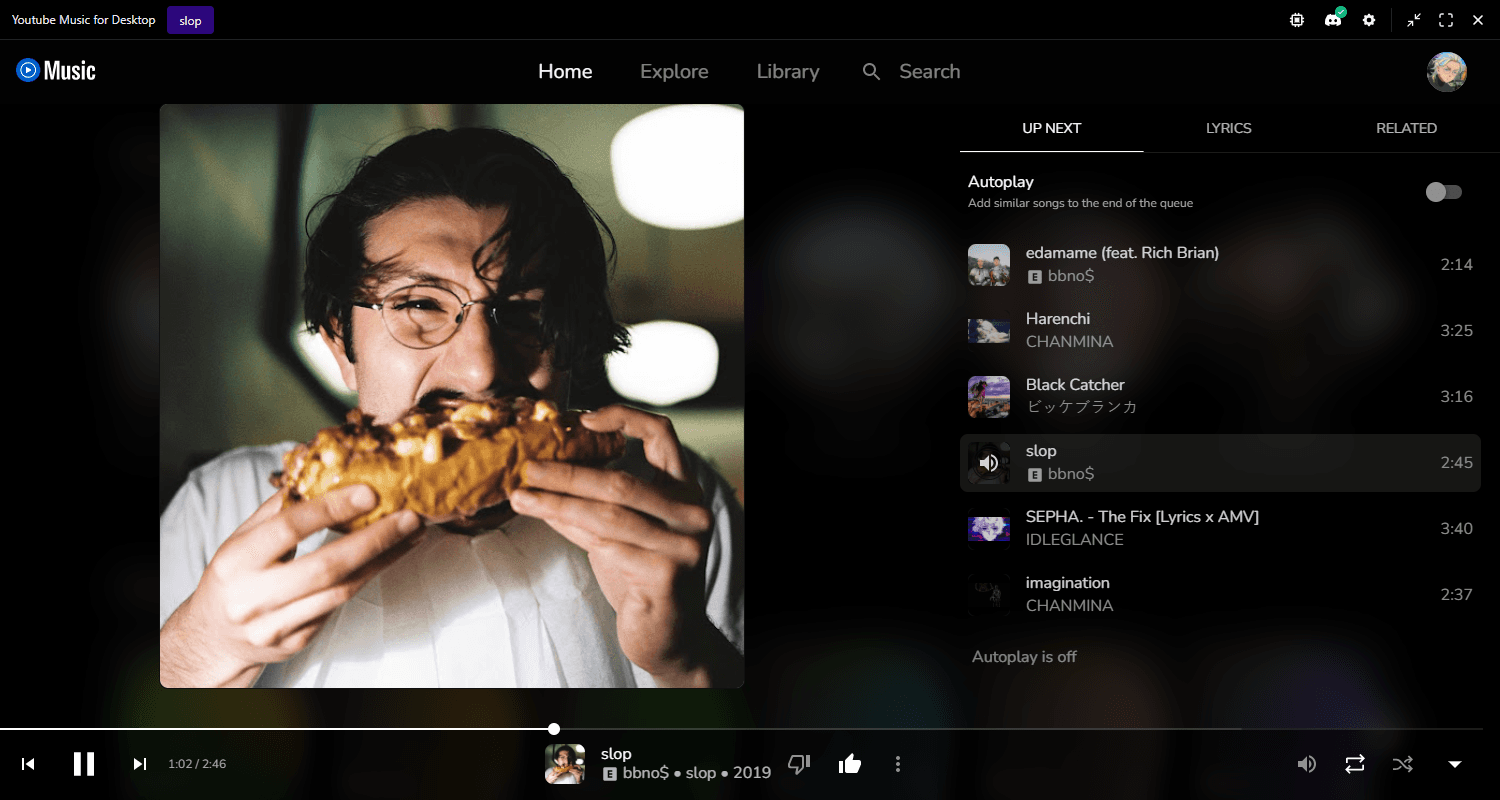Like the song slop
1500x800 pixels.
coord(850,764)
